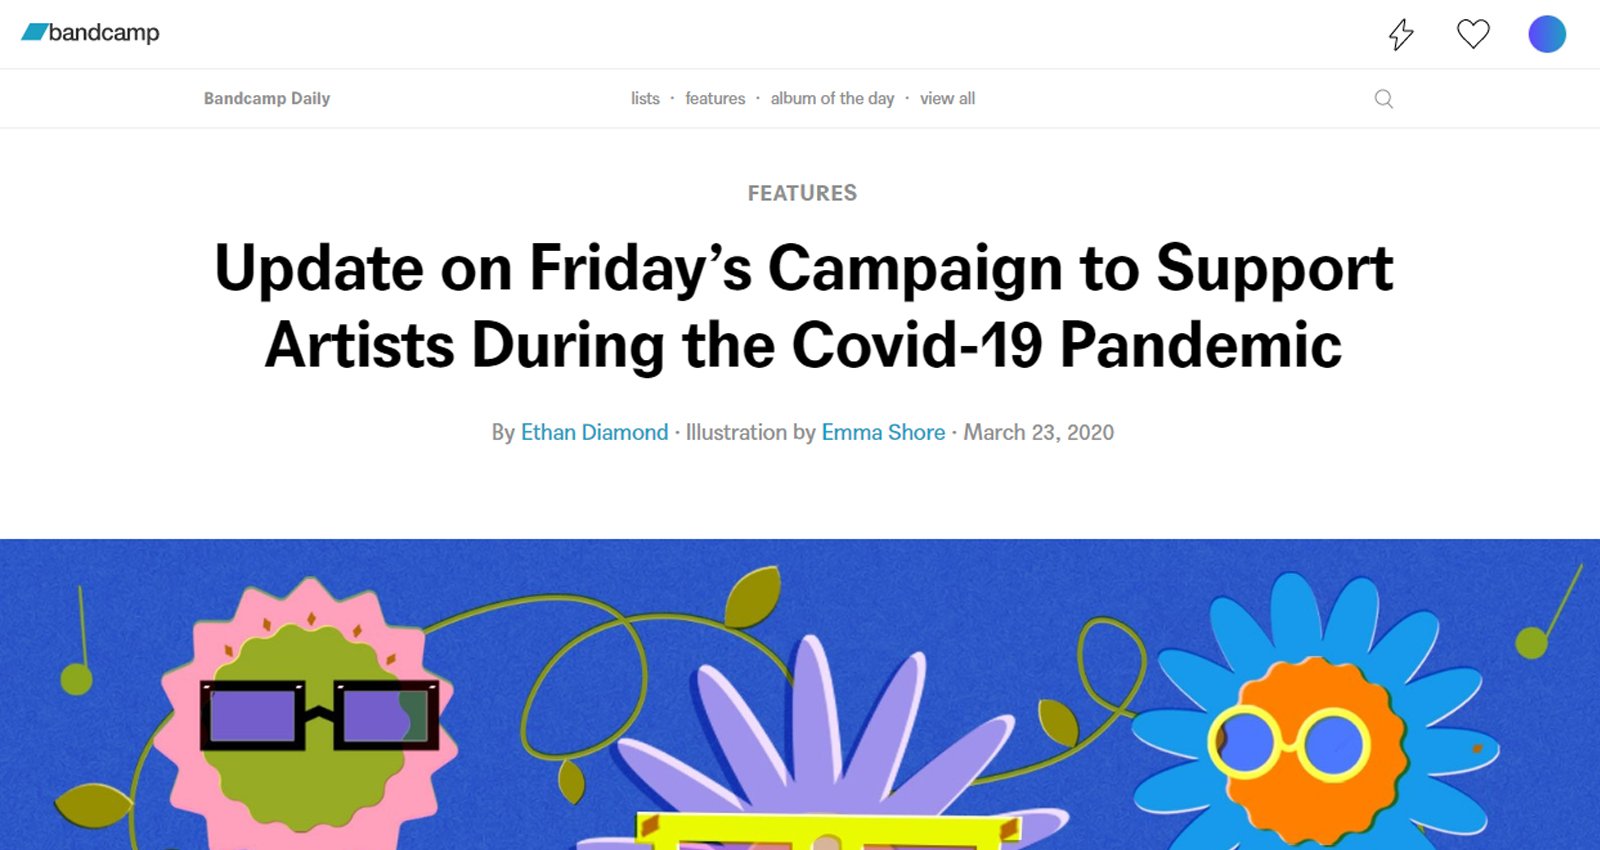Open the lists section

(645, 98)
